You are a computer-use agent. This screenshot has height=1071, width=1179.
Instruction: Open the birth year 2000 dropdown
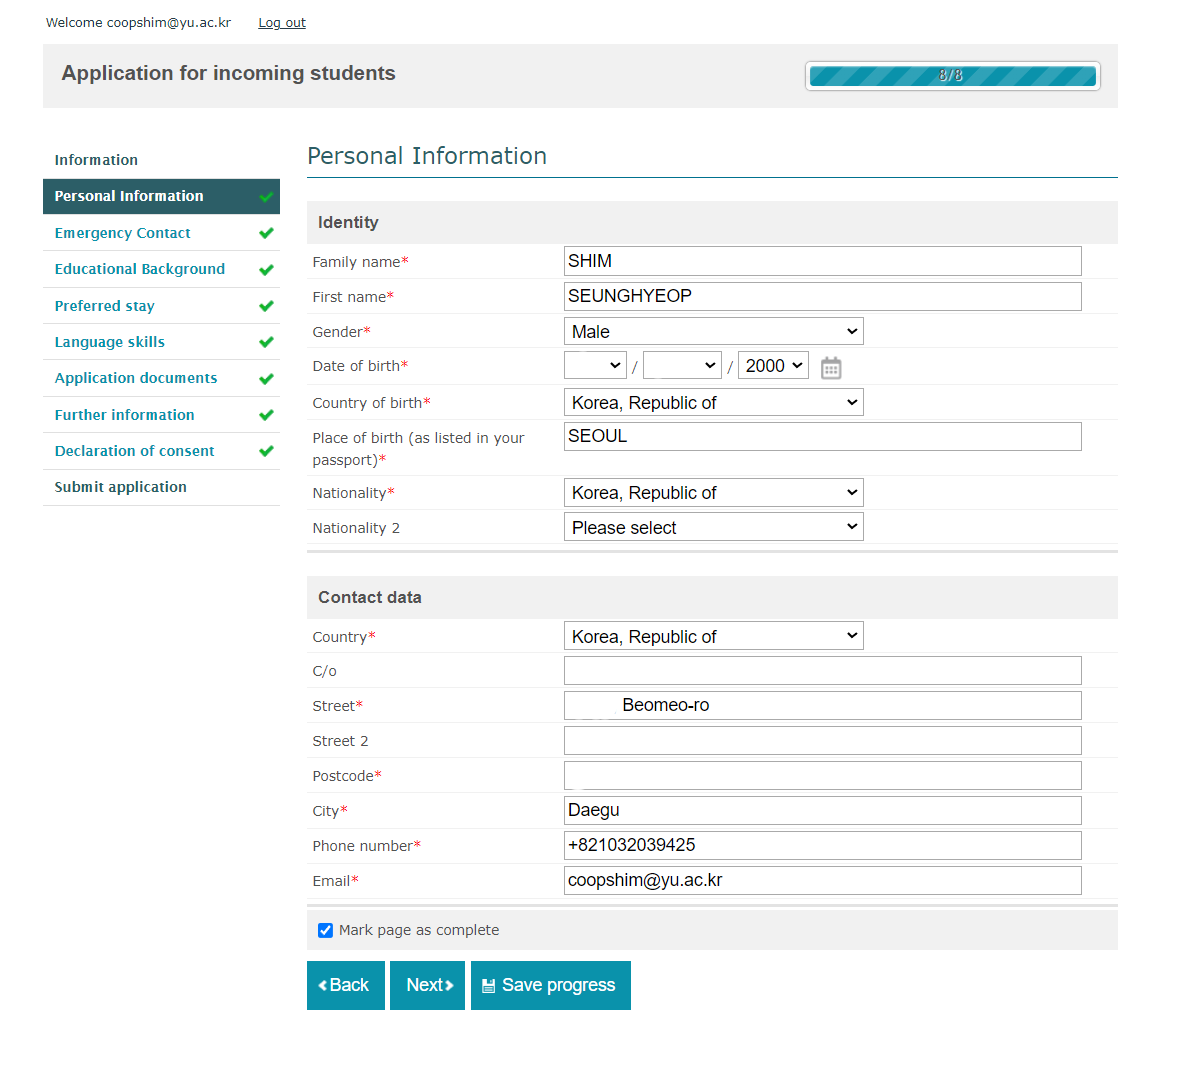[x=773, y=366]
